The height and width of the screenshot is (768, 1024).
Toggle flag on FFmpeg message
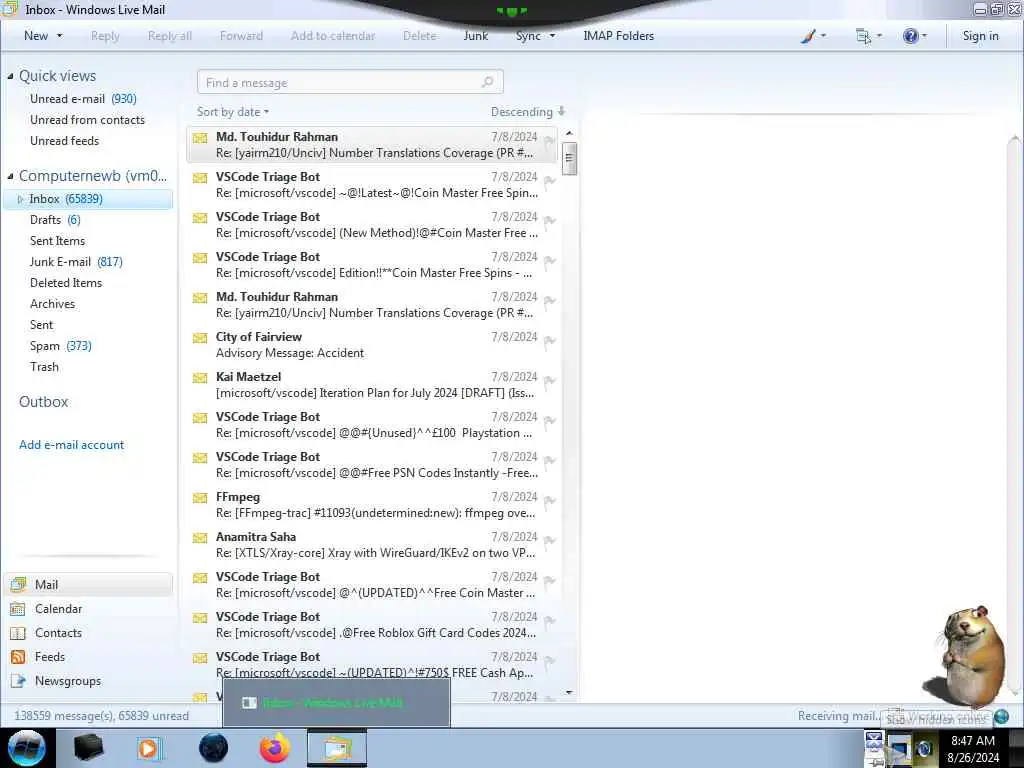tap(549, 502)
